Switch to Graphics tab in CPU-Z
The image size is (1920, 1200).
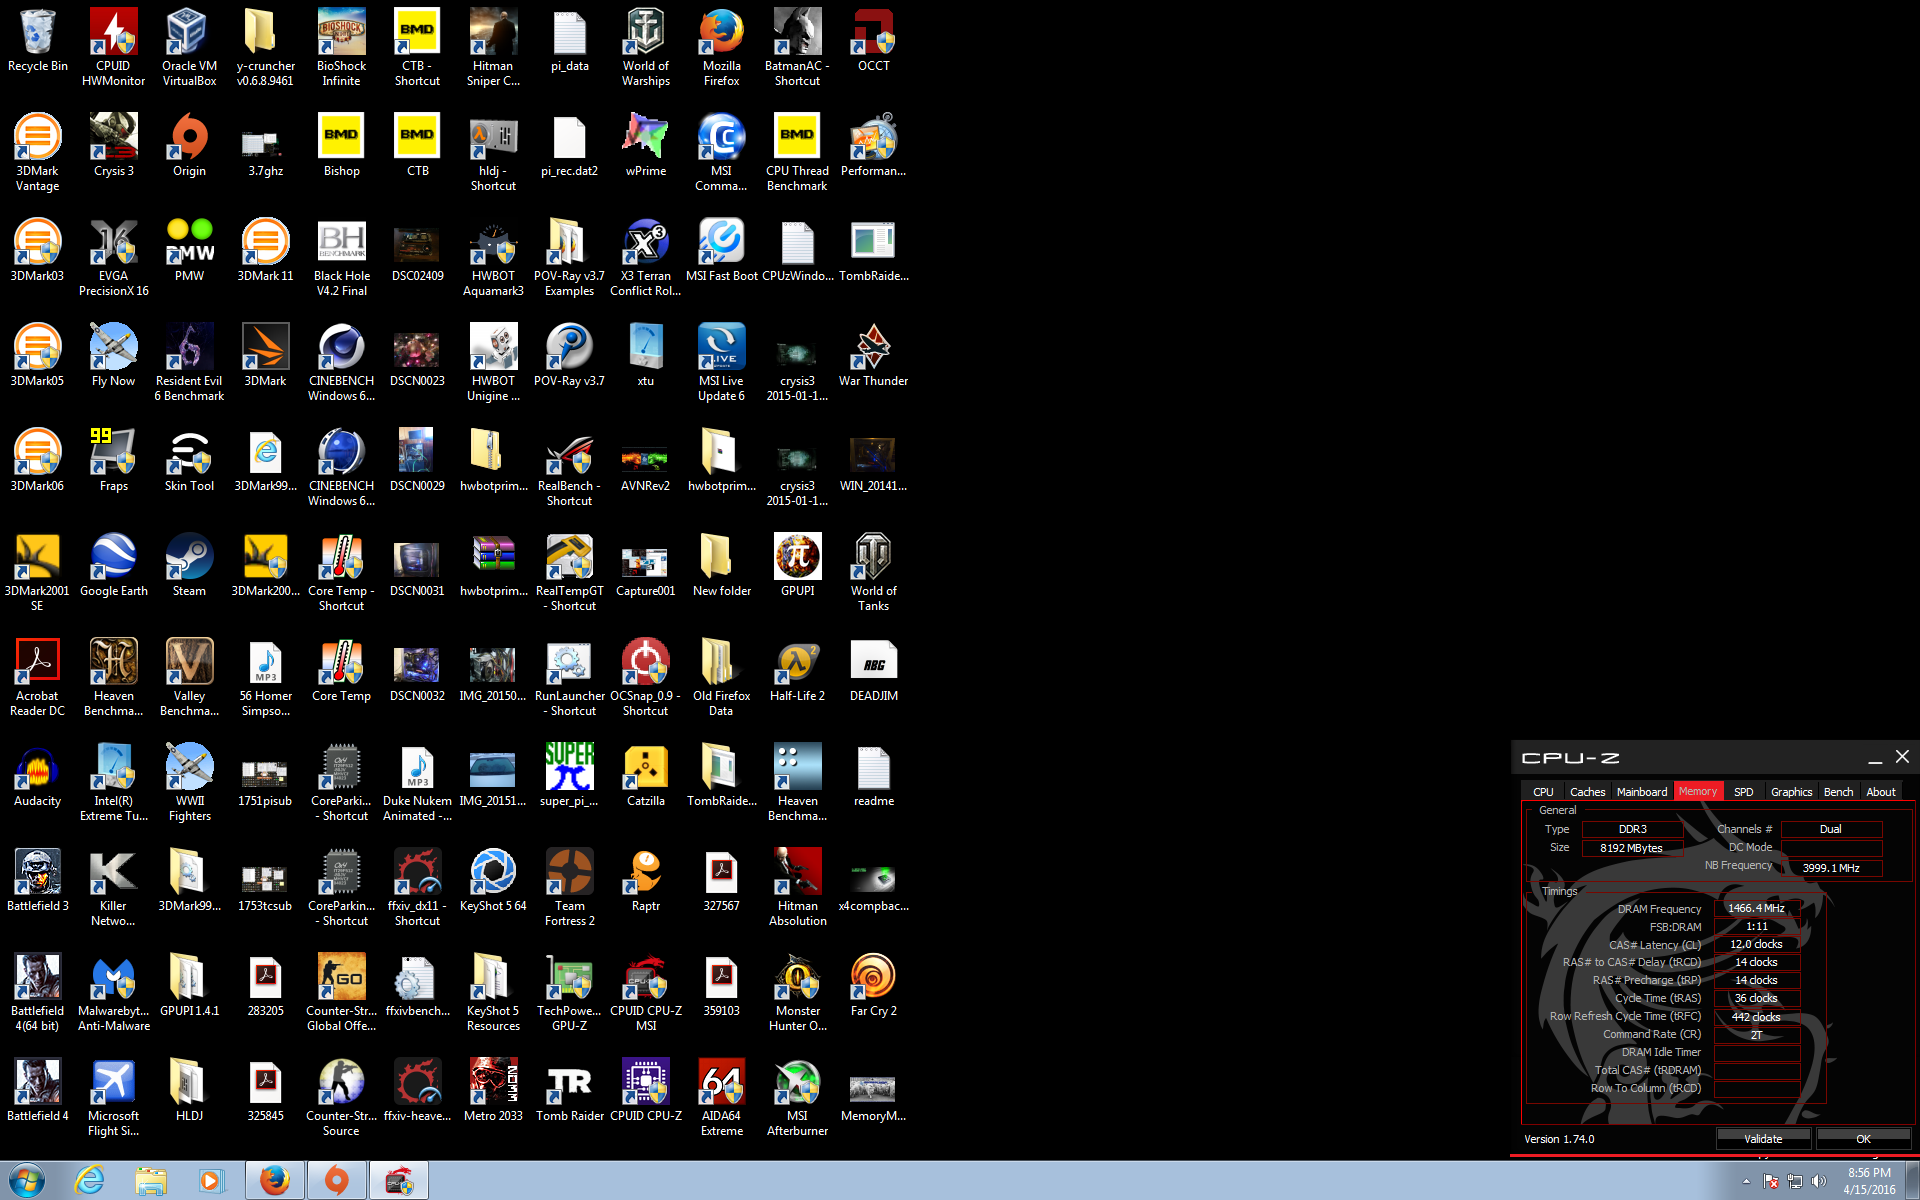tap(1791, 791)
